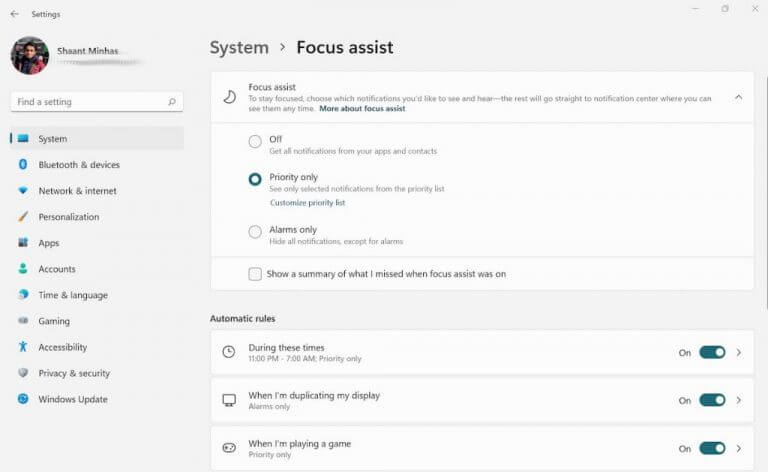Switch off When I'm playing a game toggle
The height and width of the screenshot is (472, 768).
[x=712, y=448]
